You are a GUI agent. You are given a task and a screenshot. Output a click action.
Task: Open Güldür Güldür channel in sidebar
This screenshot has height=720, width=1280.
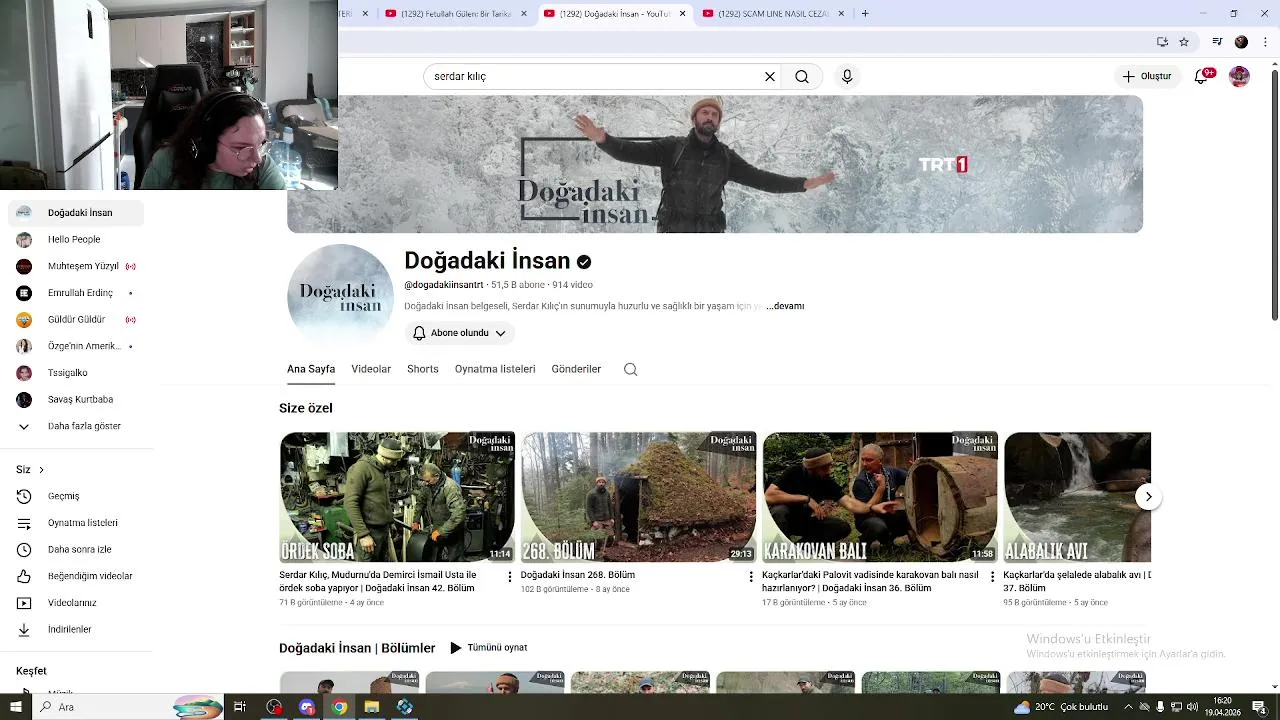[76, 319]
